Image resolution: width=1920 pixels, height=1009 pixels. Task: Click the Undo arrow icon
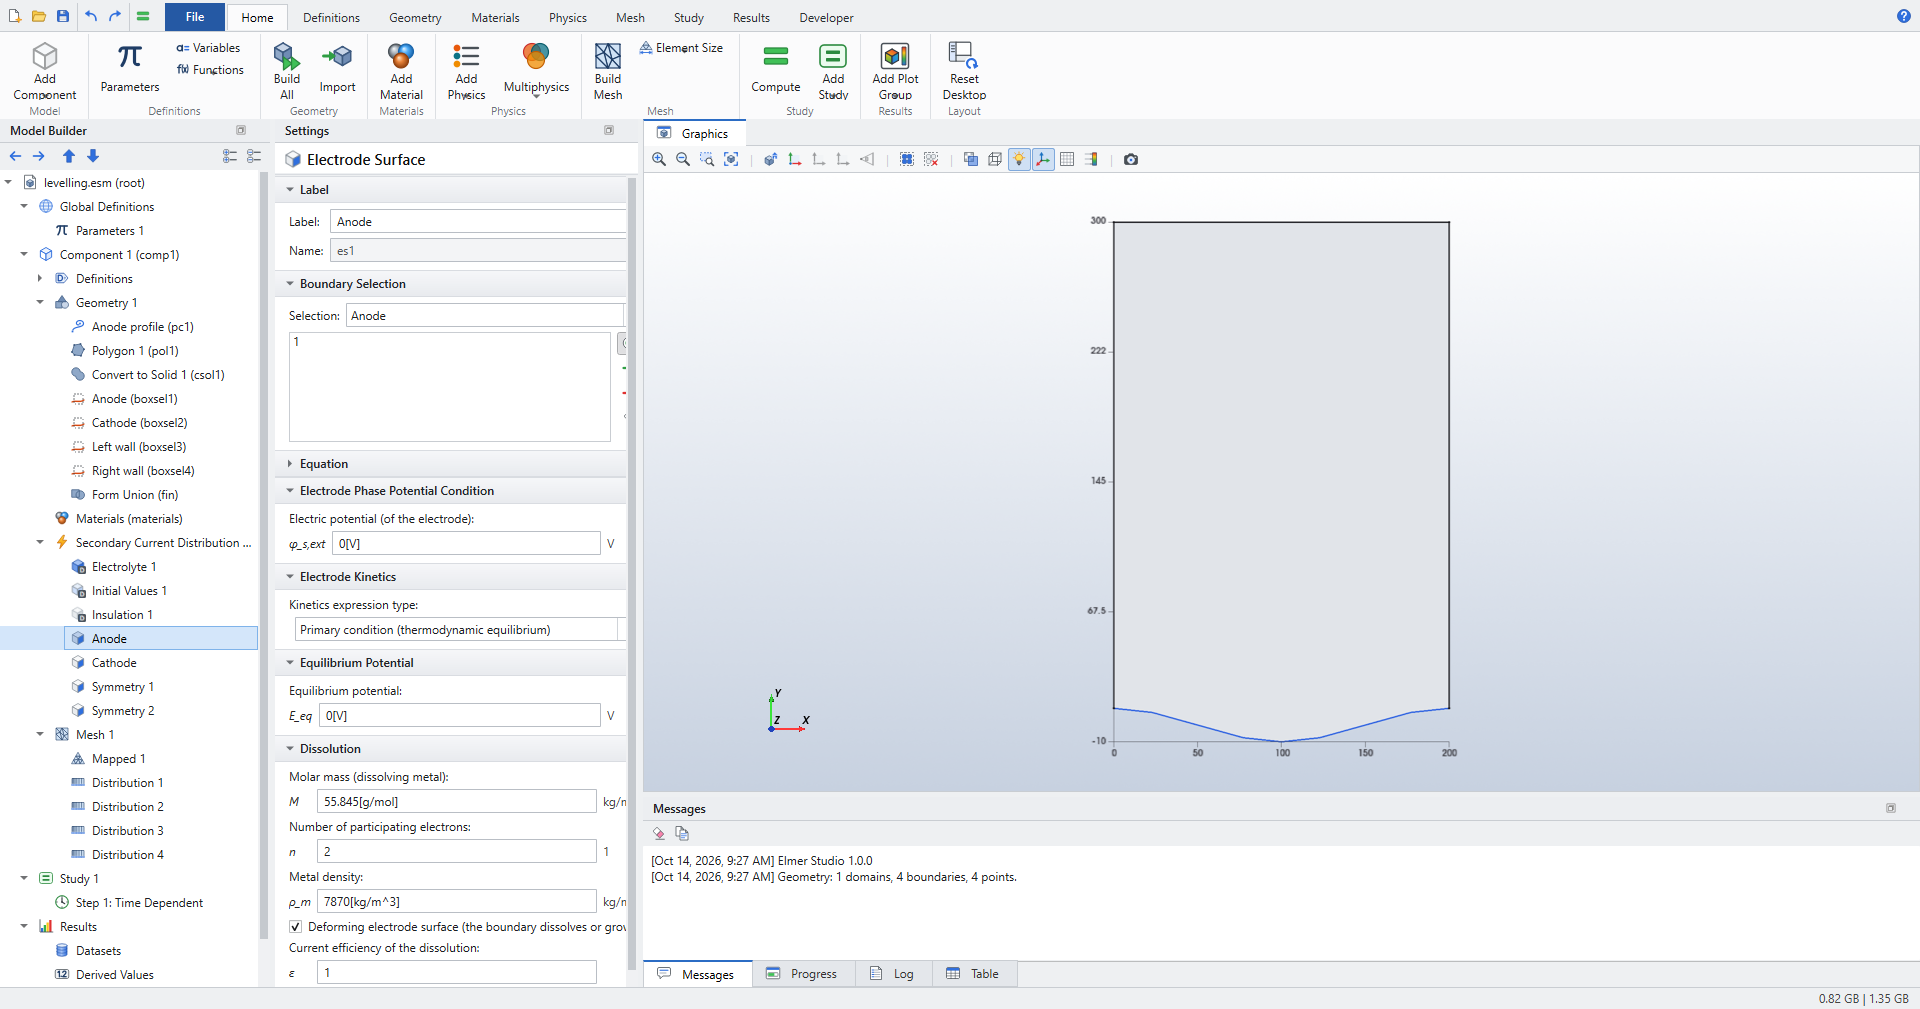[91, 16]
